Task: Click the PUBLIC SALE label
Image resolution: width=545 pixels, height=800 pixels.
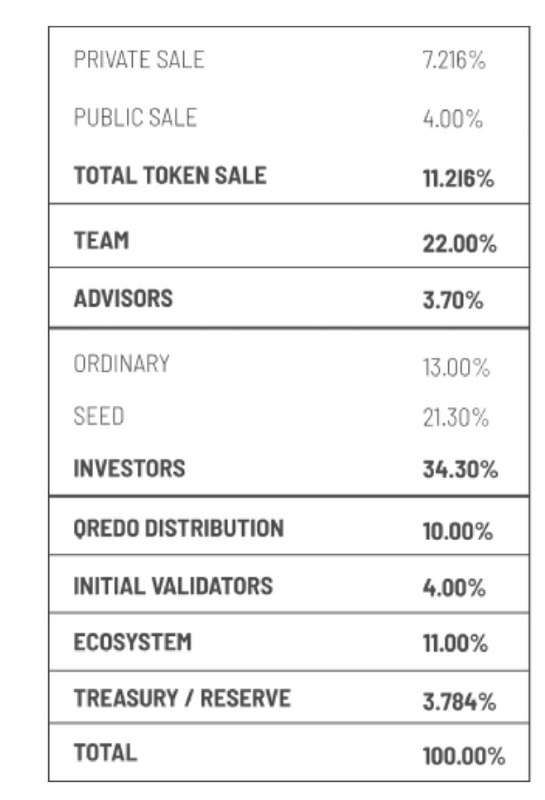Action: [x=135, y=117]
